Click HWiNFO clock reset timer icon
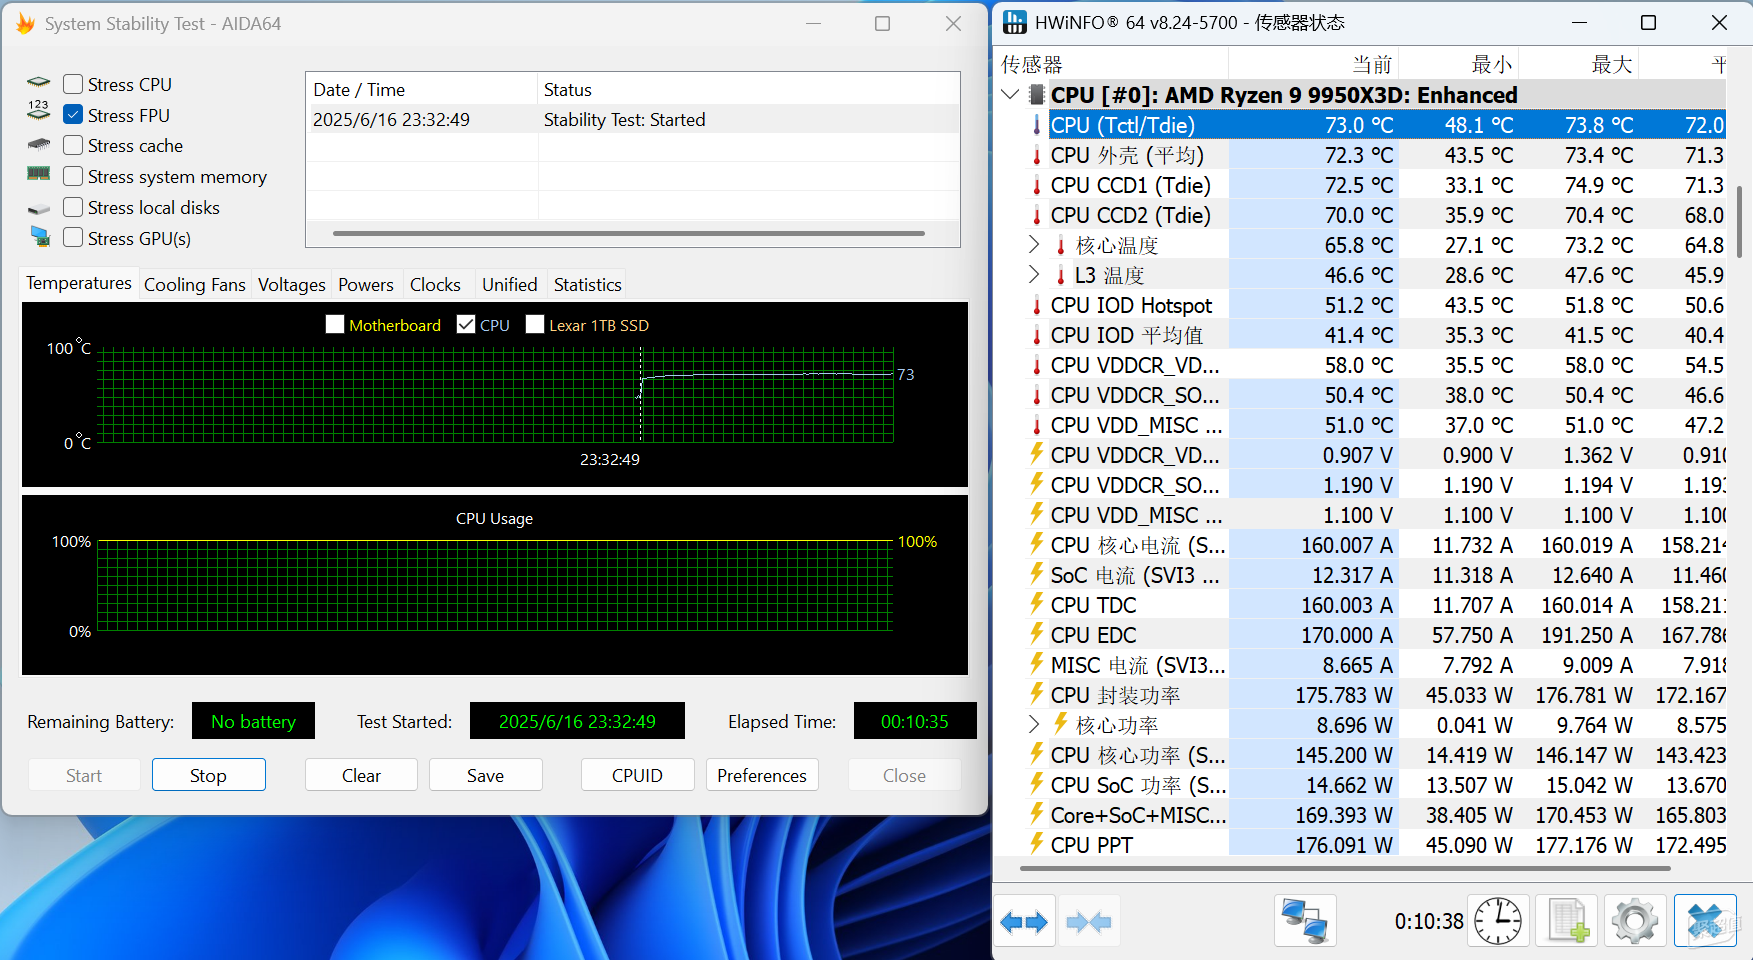This screenshot has width=1753, height=960. coord(1498,921)
